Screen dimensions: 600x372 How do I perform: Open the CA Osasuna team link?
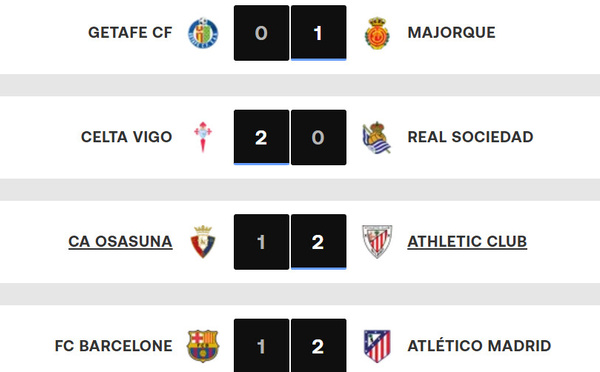(120, 241)
